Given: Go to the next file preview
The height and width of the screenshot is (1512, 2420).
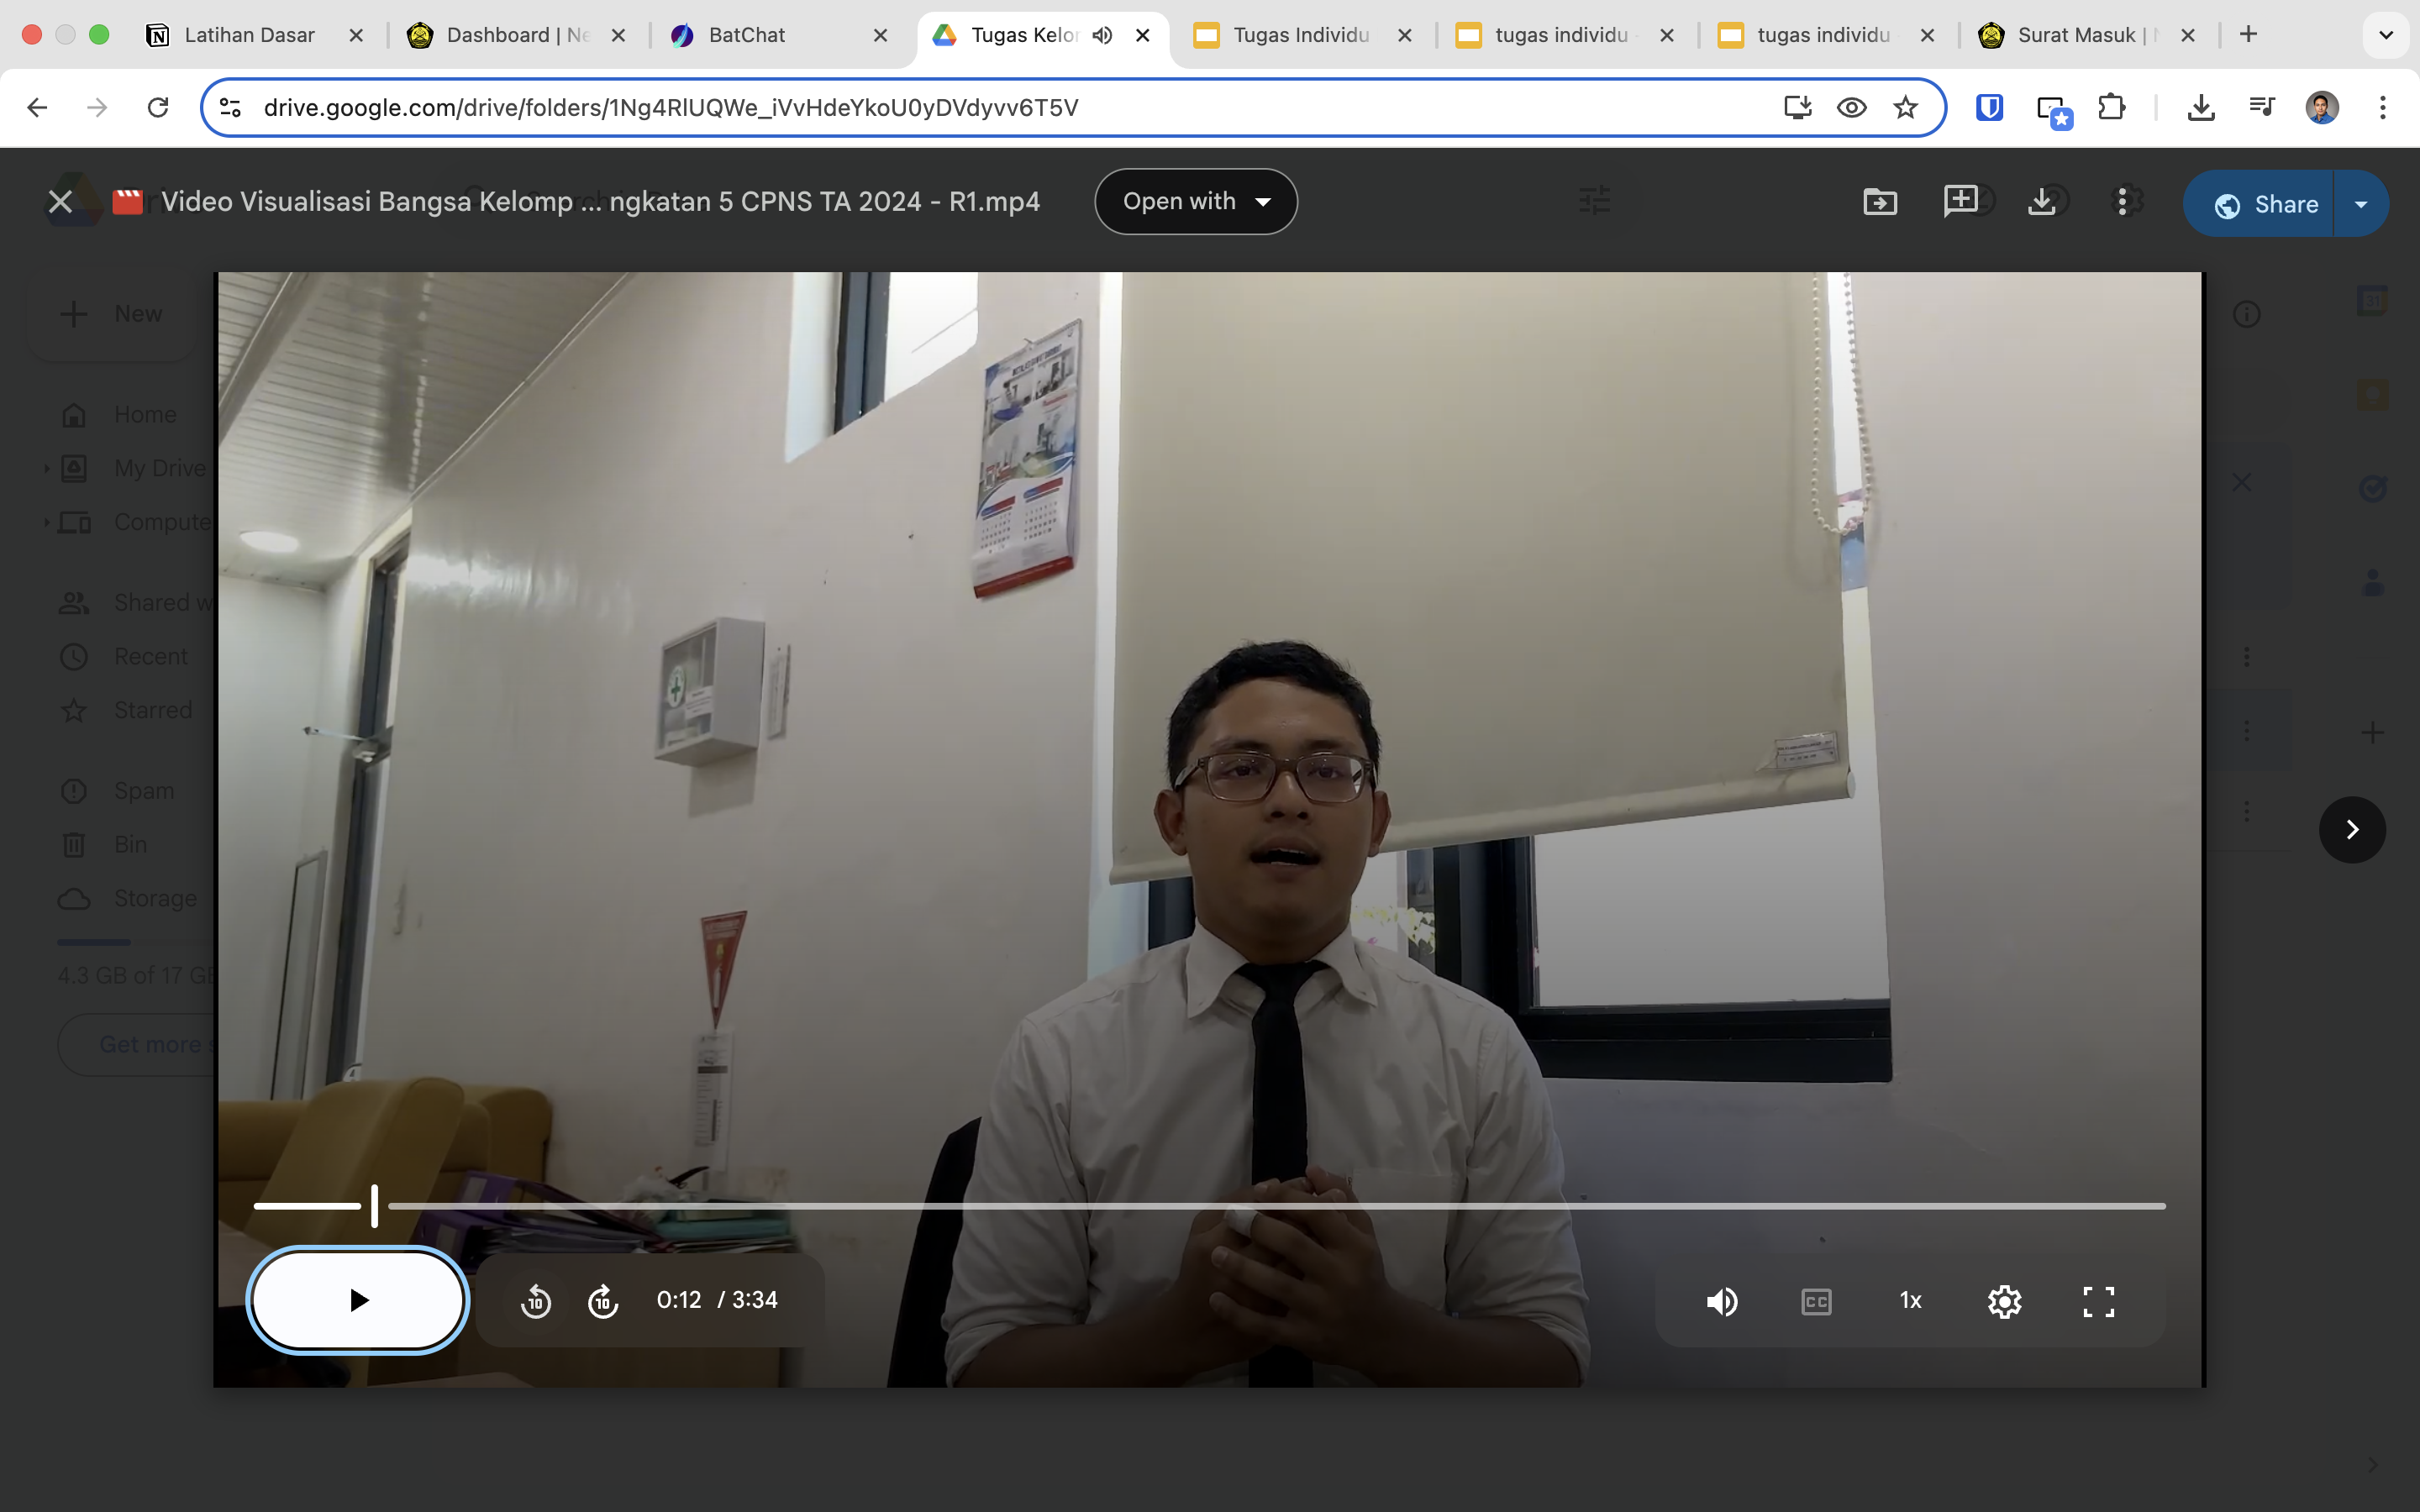Looking at the screenshot, I should point(2351,829).
